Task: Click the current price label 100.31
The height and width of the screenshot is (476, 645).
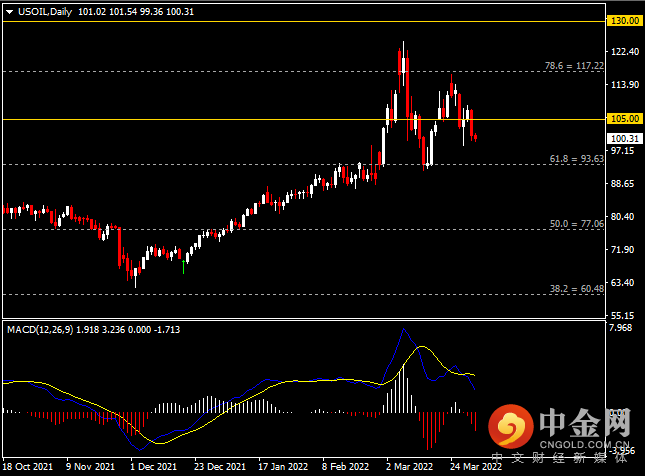Action: click(x=624, y=139)
